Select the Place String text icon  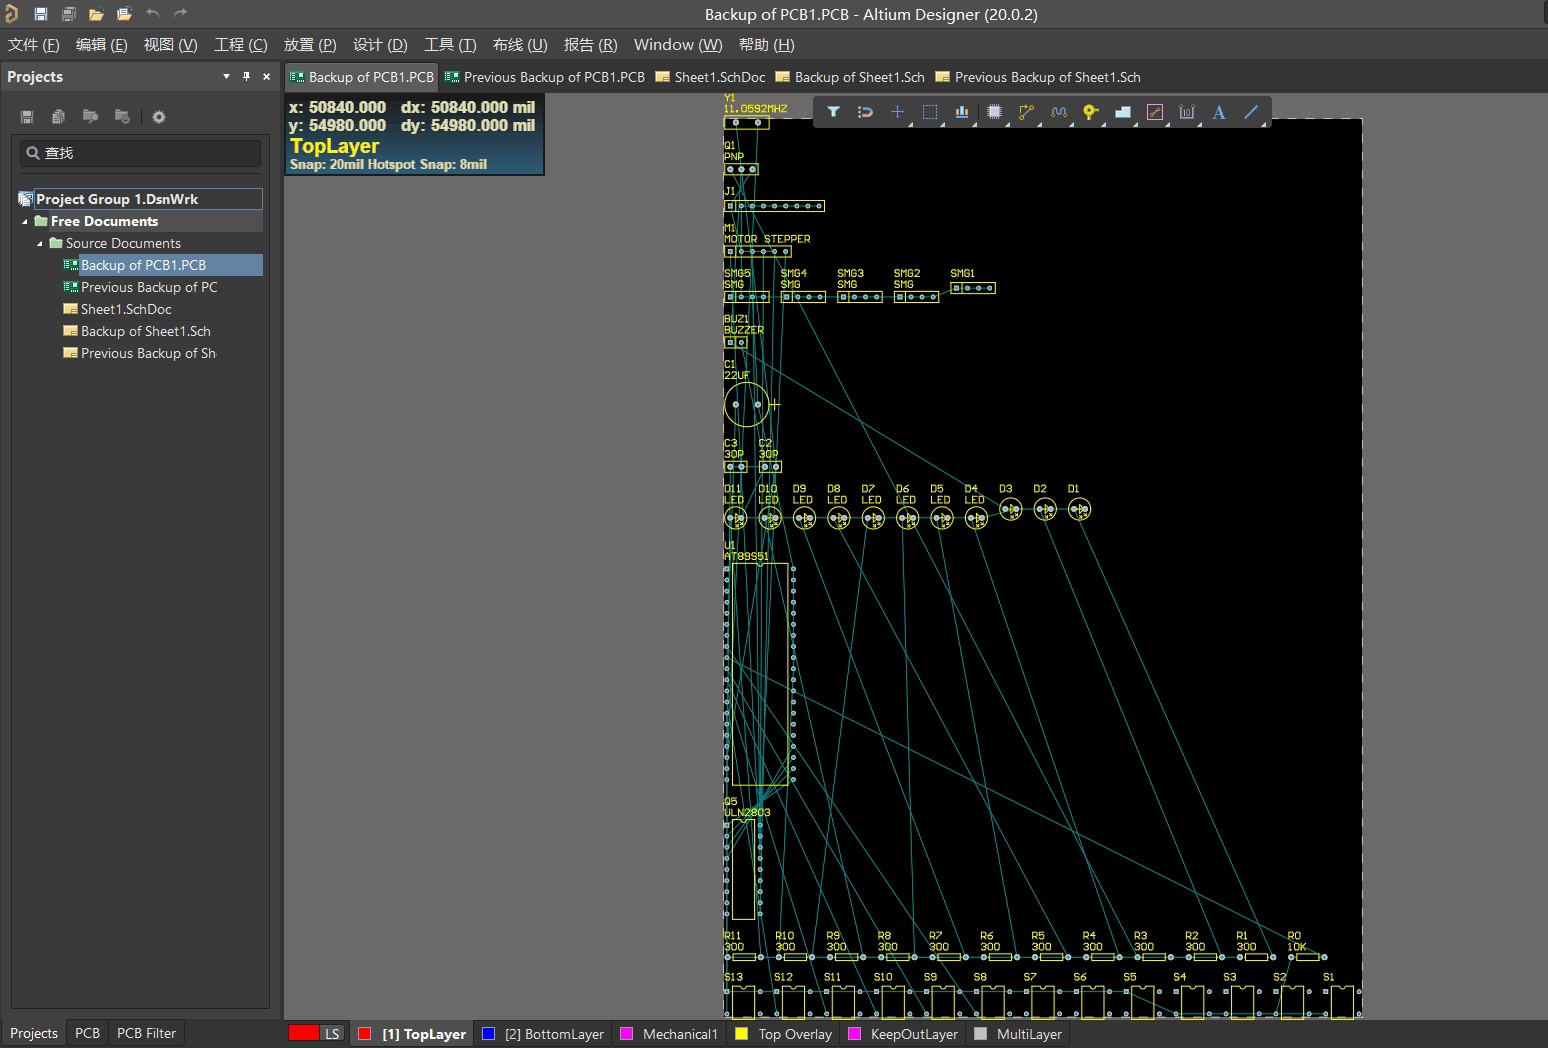pos(1219,112)
